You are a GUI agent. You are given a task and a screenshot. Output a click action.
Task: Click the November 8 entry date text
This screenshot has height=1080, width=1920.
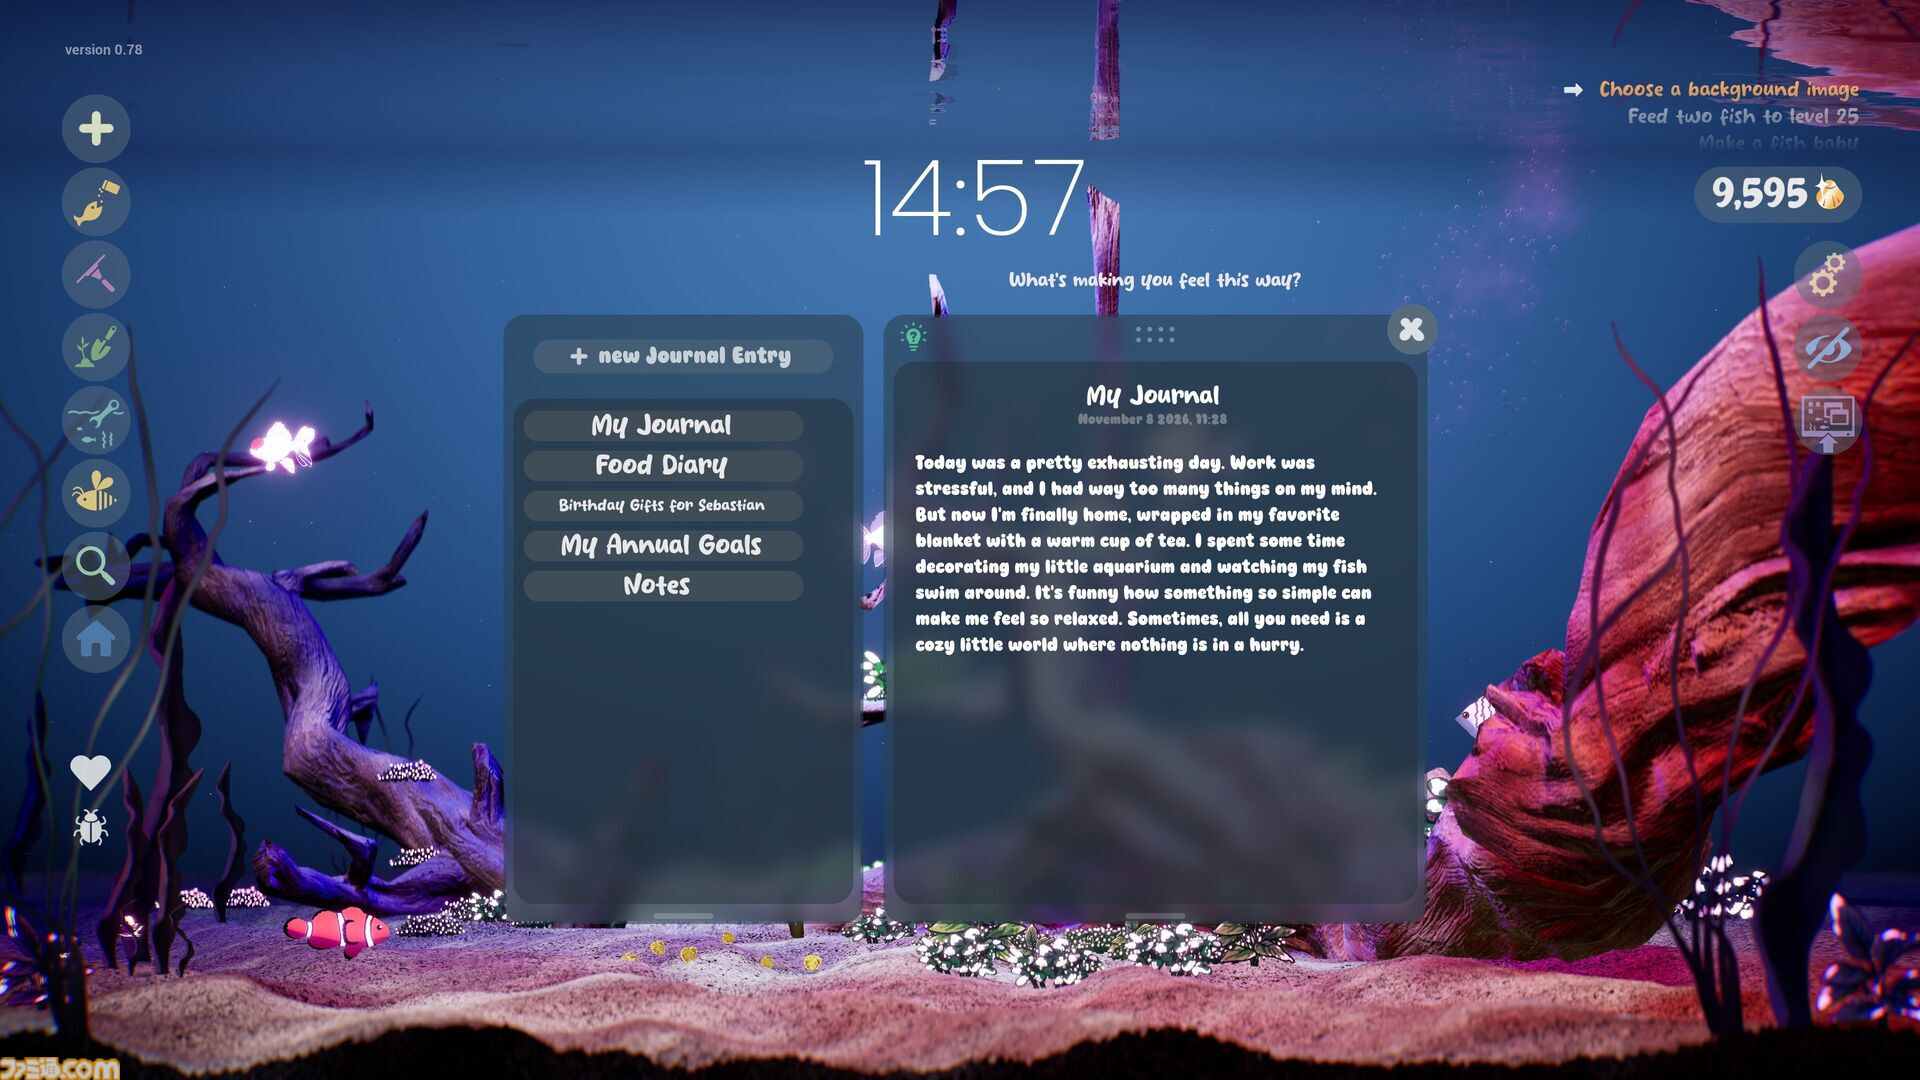point(1152,419)
